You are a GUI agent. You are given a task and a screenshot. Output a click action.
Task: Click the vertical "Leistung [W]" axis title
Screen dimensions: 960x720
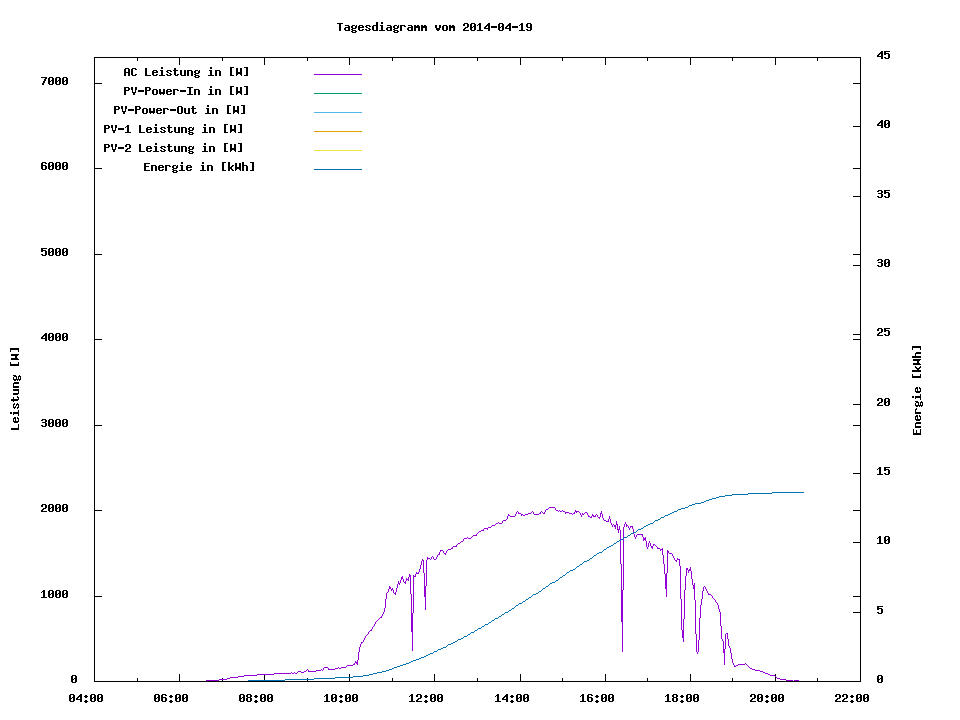pyautogui.click(x=15, y=389)
